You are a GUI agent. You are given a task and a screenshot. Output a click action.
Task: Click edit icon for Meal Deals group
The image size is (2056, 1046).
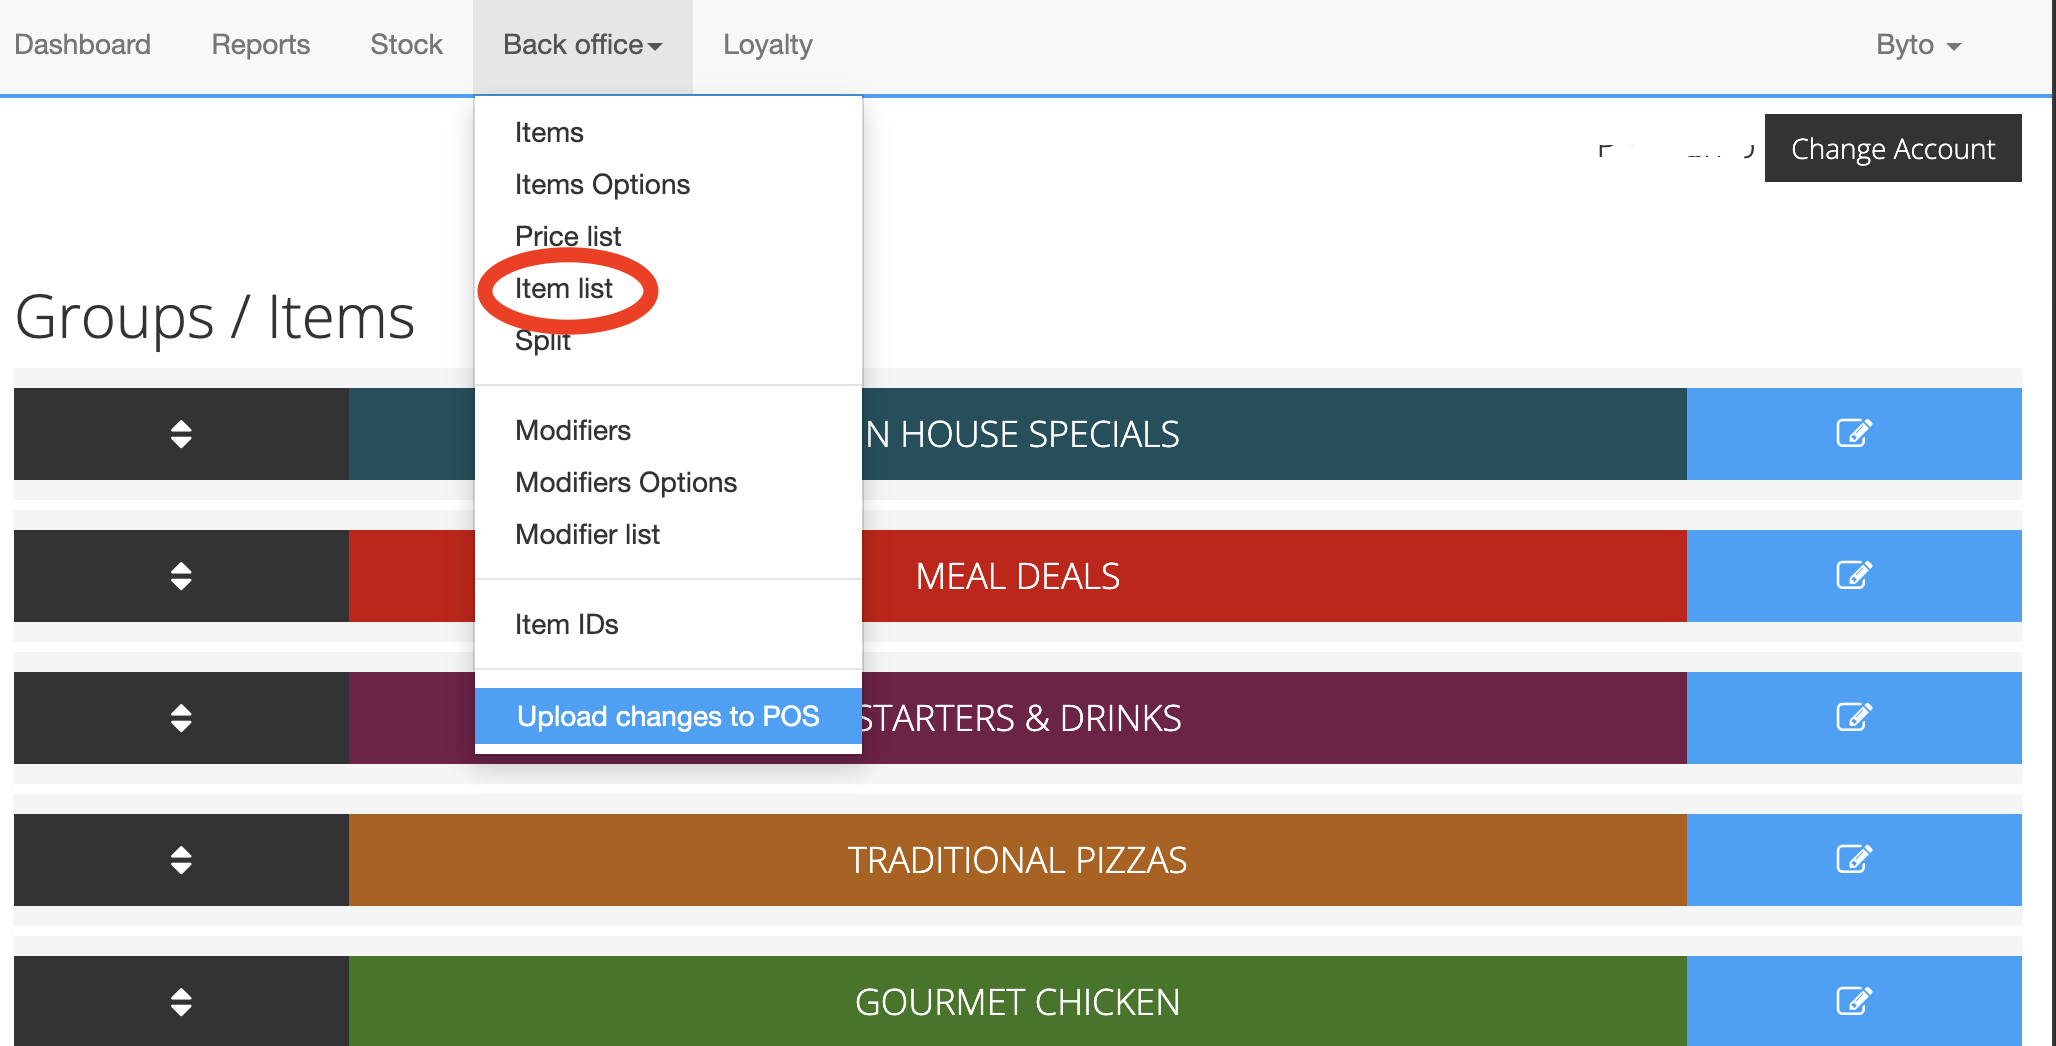click(x=1853, y=576)
